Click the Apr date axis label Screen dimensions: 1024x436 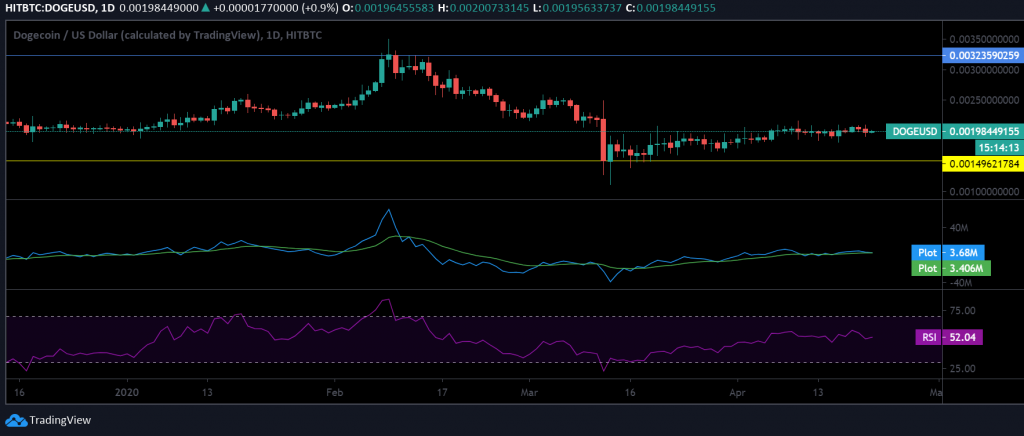(x=737, y=394)
